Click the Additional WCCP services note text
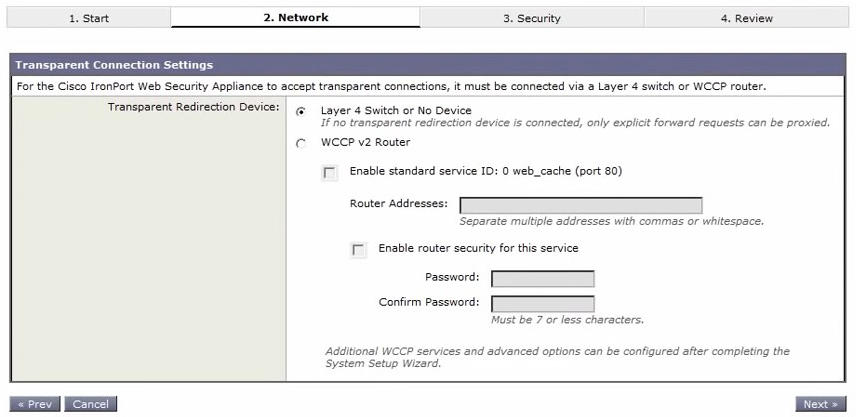Screen dimensions: 856x417 coord(557,357)
